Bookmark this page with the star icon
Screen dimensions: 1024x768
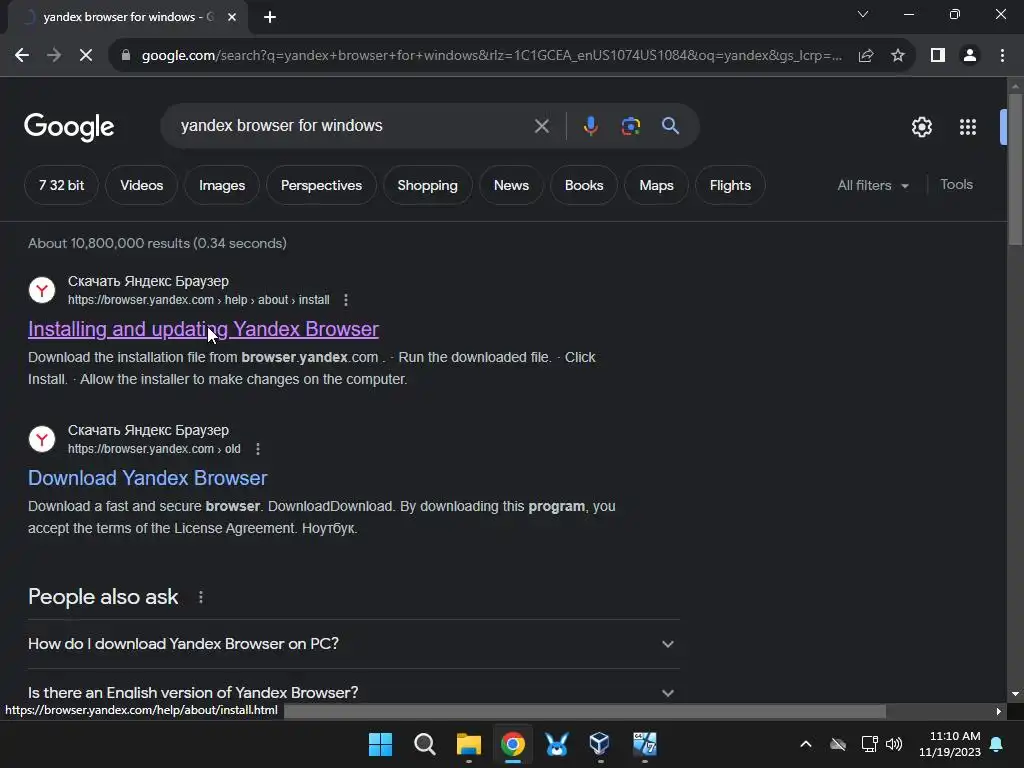coord(898,56)
